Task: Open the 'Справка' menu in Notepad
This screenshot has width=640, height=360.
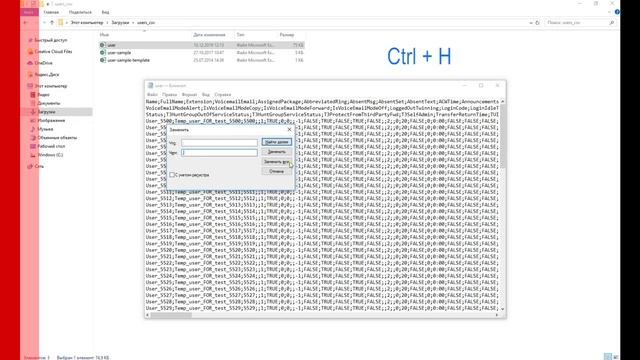Action: coord(222,95)
